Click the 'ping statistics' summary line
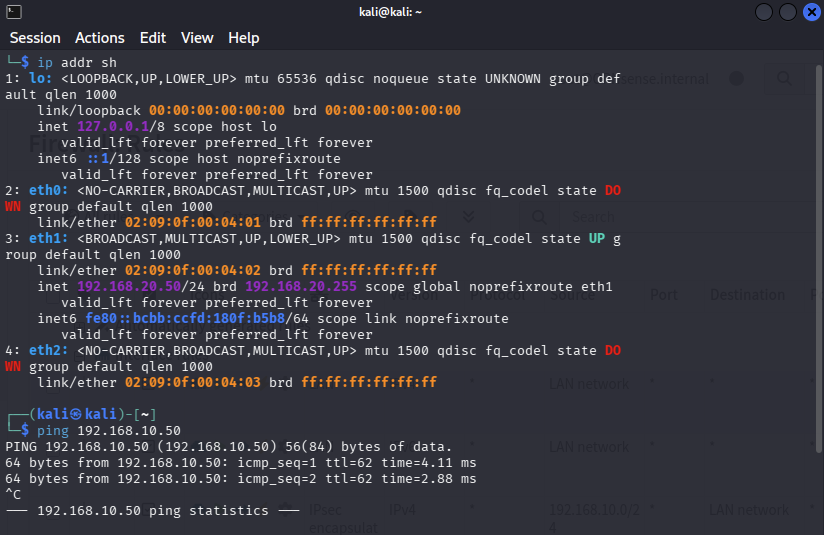 coord(152,510)
